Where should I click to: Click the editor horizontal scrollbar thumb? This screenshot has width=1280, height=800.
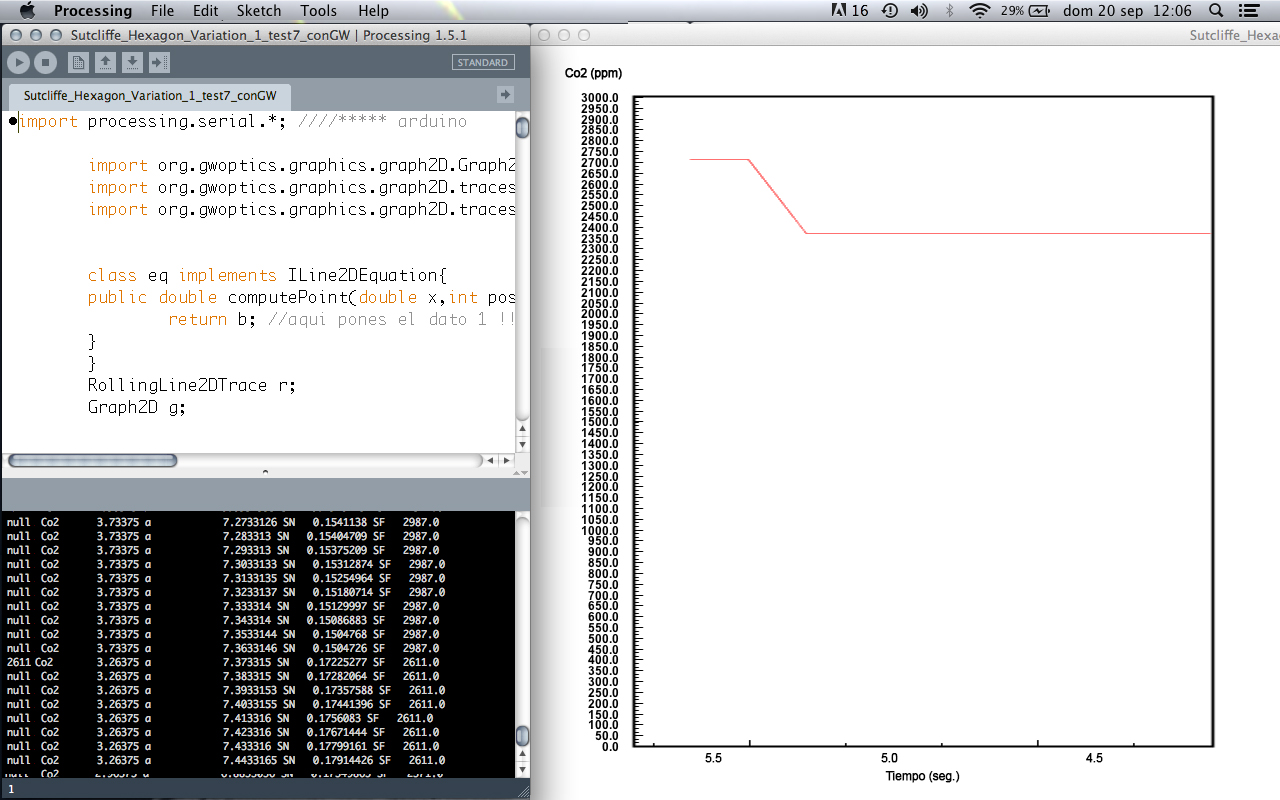[x=93, y=461]
